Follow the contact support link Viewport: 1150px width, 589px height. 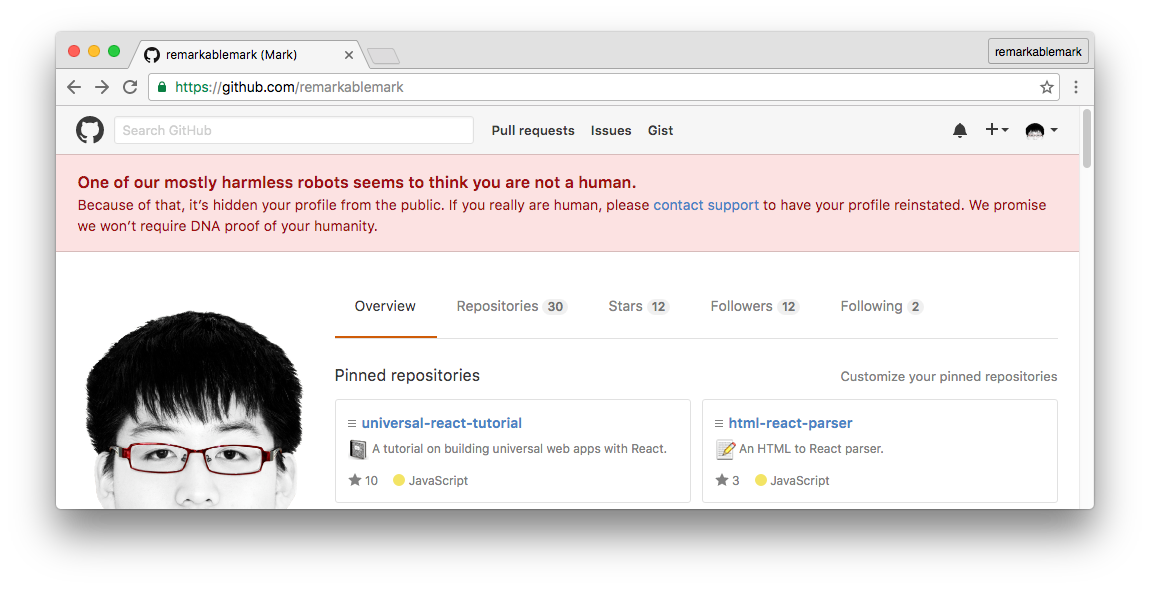[x=706, y=205]
